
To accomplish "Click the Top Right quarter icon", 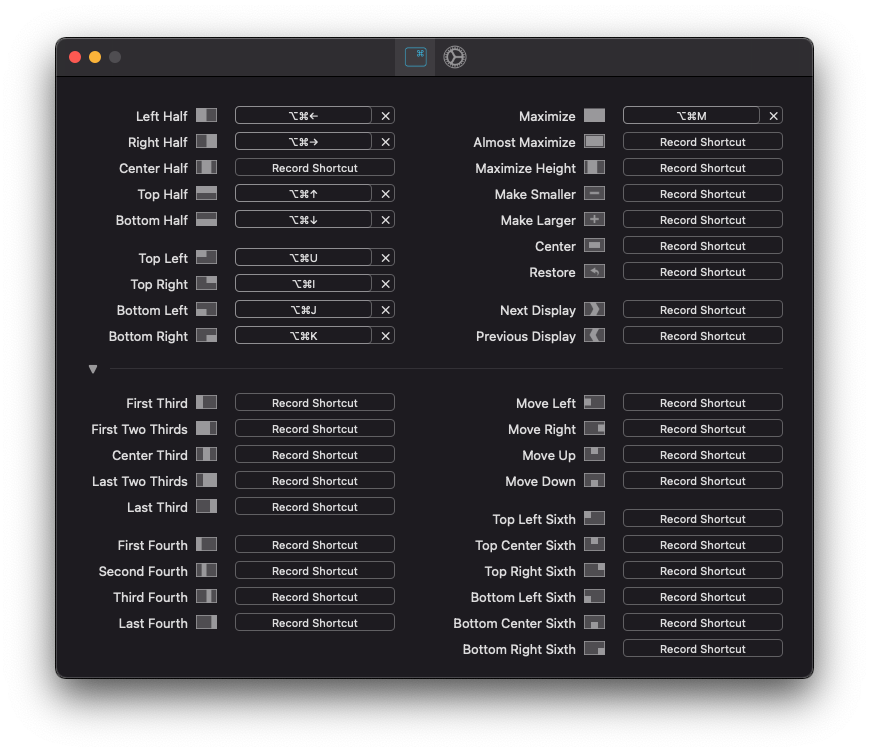I will [x=206, y=284].
